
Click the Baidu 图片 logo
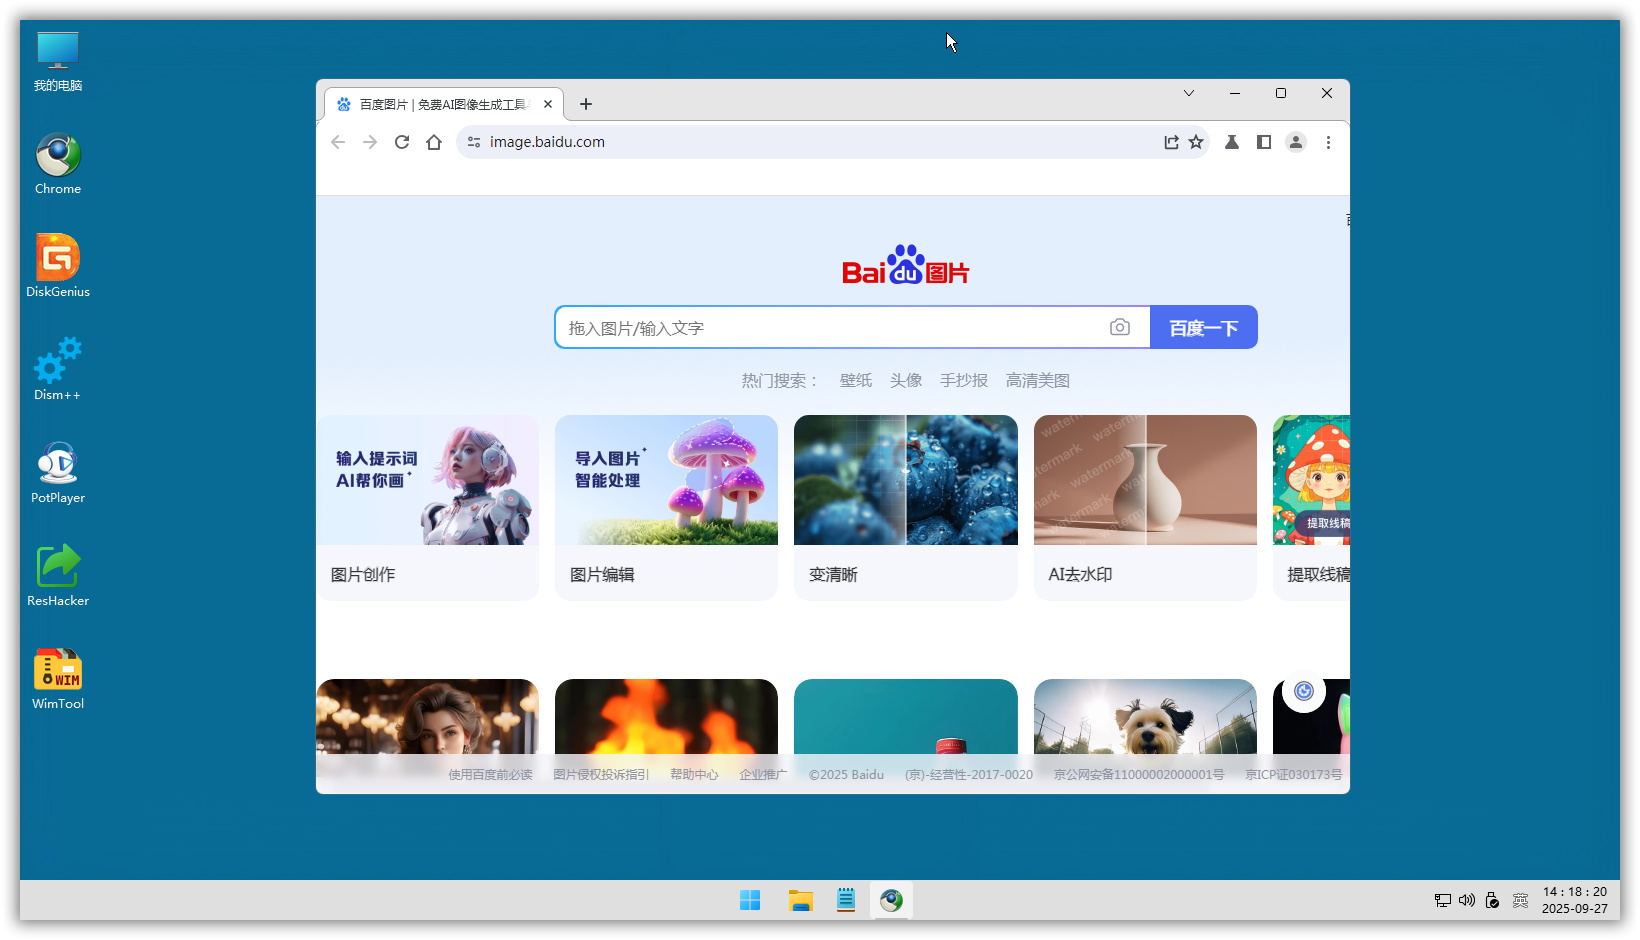click(x=906, y=265)
